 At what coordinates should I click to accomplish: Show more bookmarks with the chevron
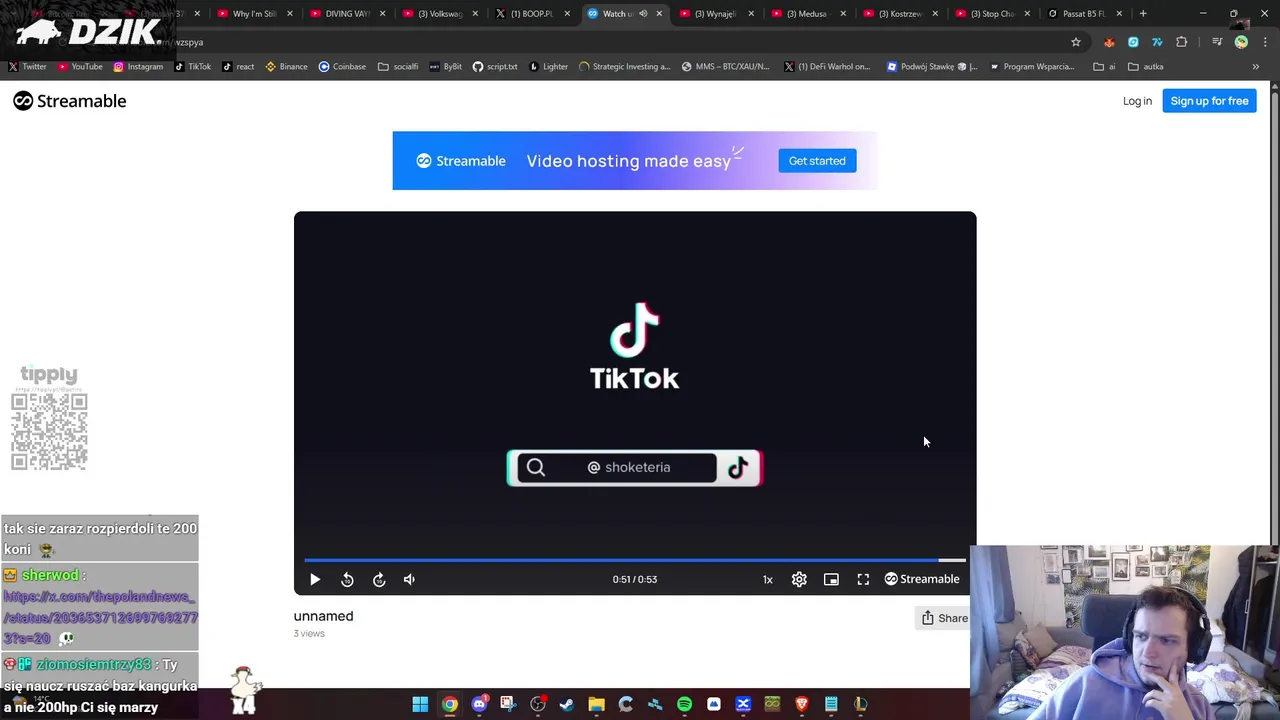coord(1255,67)
